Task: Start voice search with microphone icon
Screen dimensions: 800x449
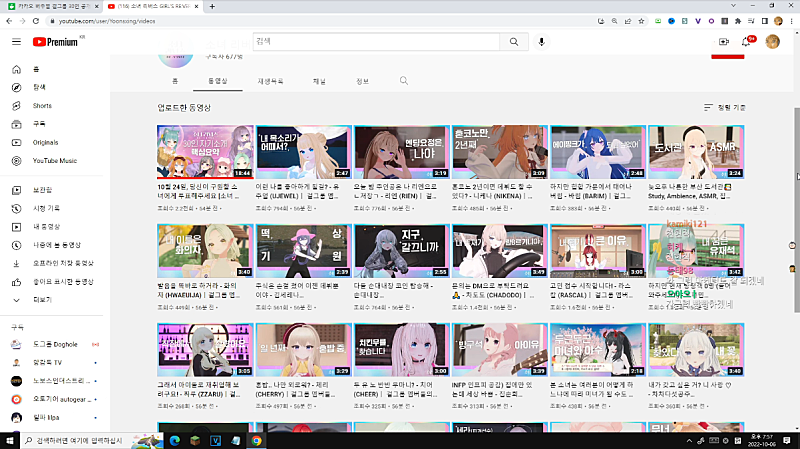Action: coord(542,42)
